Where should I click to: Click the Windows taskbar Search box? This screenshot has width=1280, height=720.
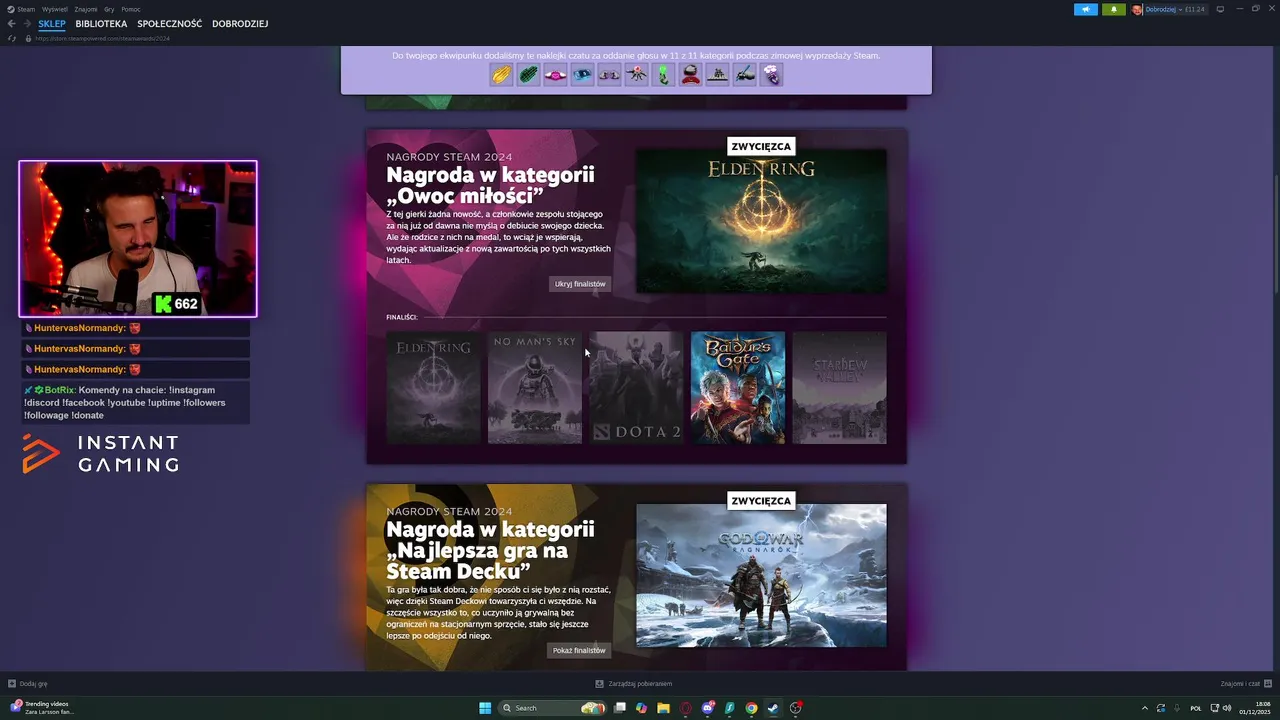[552, 708]
